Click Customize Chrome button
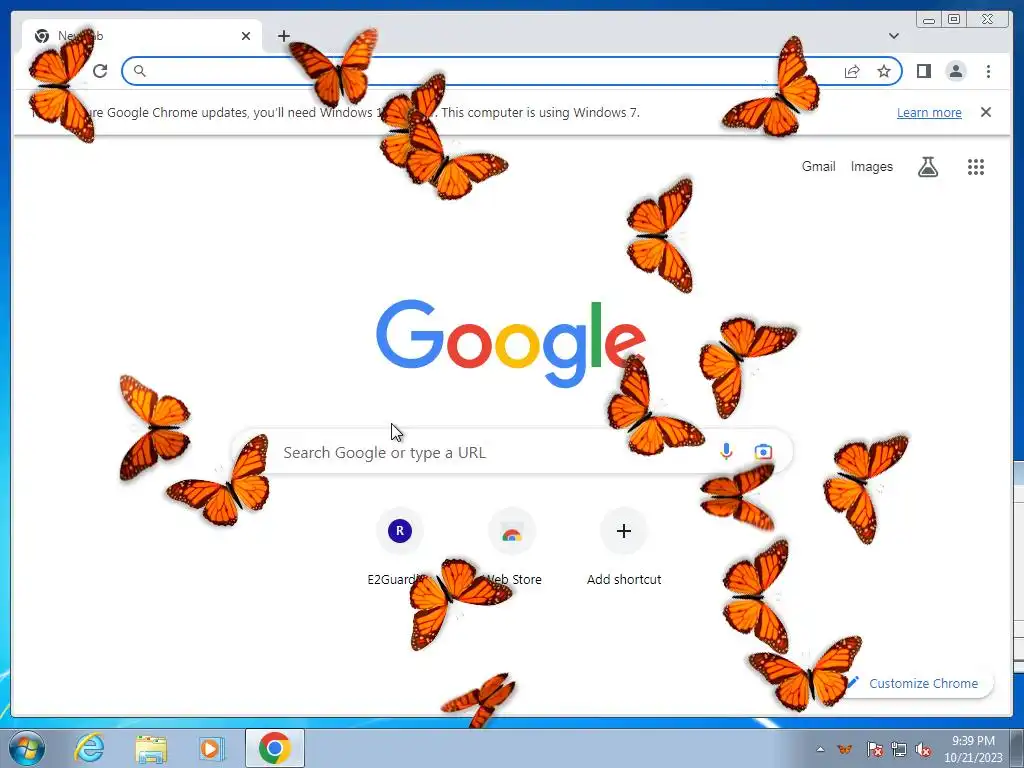Viewport: 1024px width, 768px height. pos(914,683)
